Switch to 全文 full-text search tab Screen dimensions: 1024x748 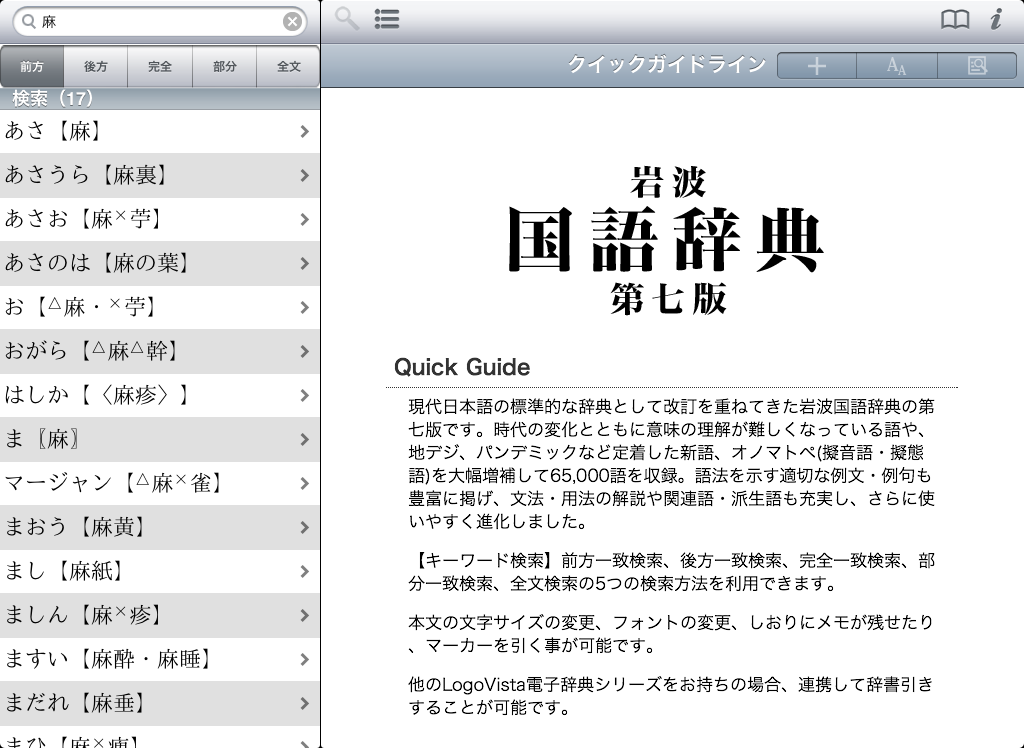point(288,67)
